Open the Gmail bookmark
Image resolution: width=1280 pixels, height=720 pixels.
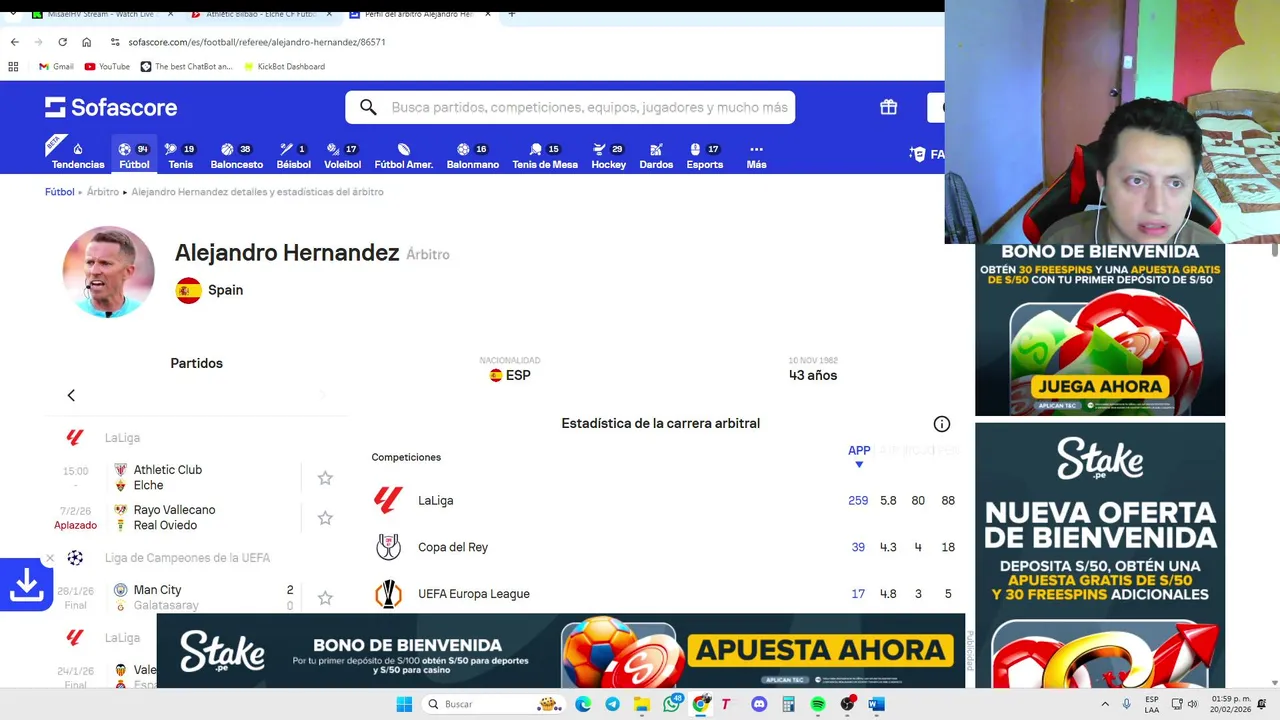click(x=56, y=67)
